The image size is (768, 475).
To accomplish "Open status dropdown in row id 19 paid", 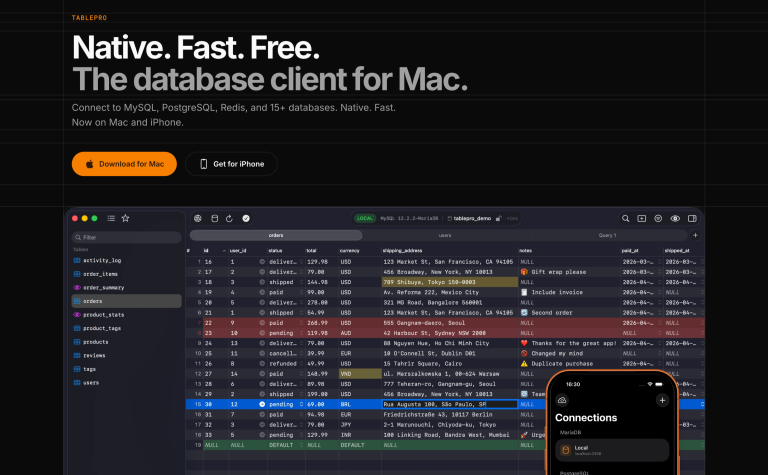I will (x=301, y=292).
